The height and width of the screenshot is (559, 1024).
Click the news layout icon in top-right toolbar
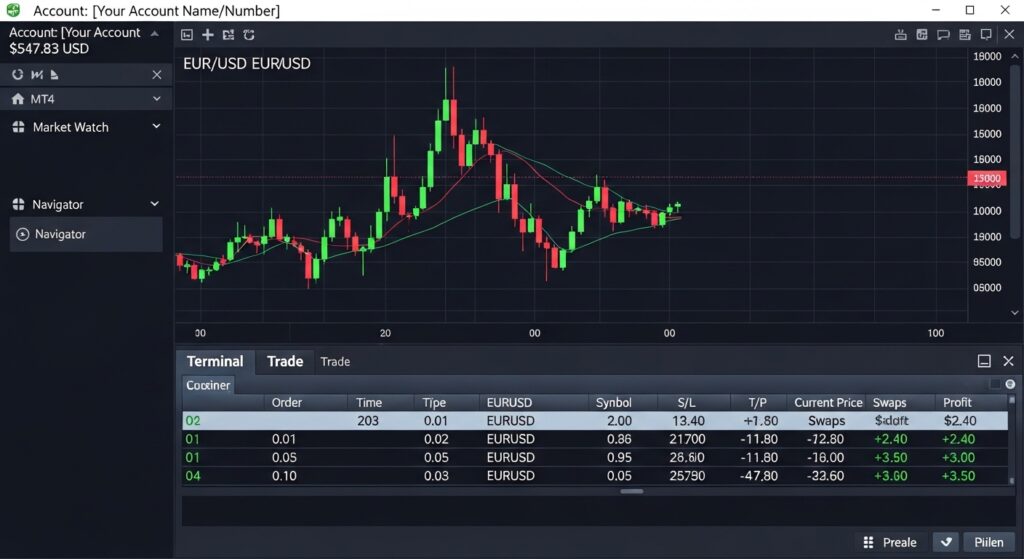965,35
